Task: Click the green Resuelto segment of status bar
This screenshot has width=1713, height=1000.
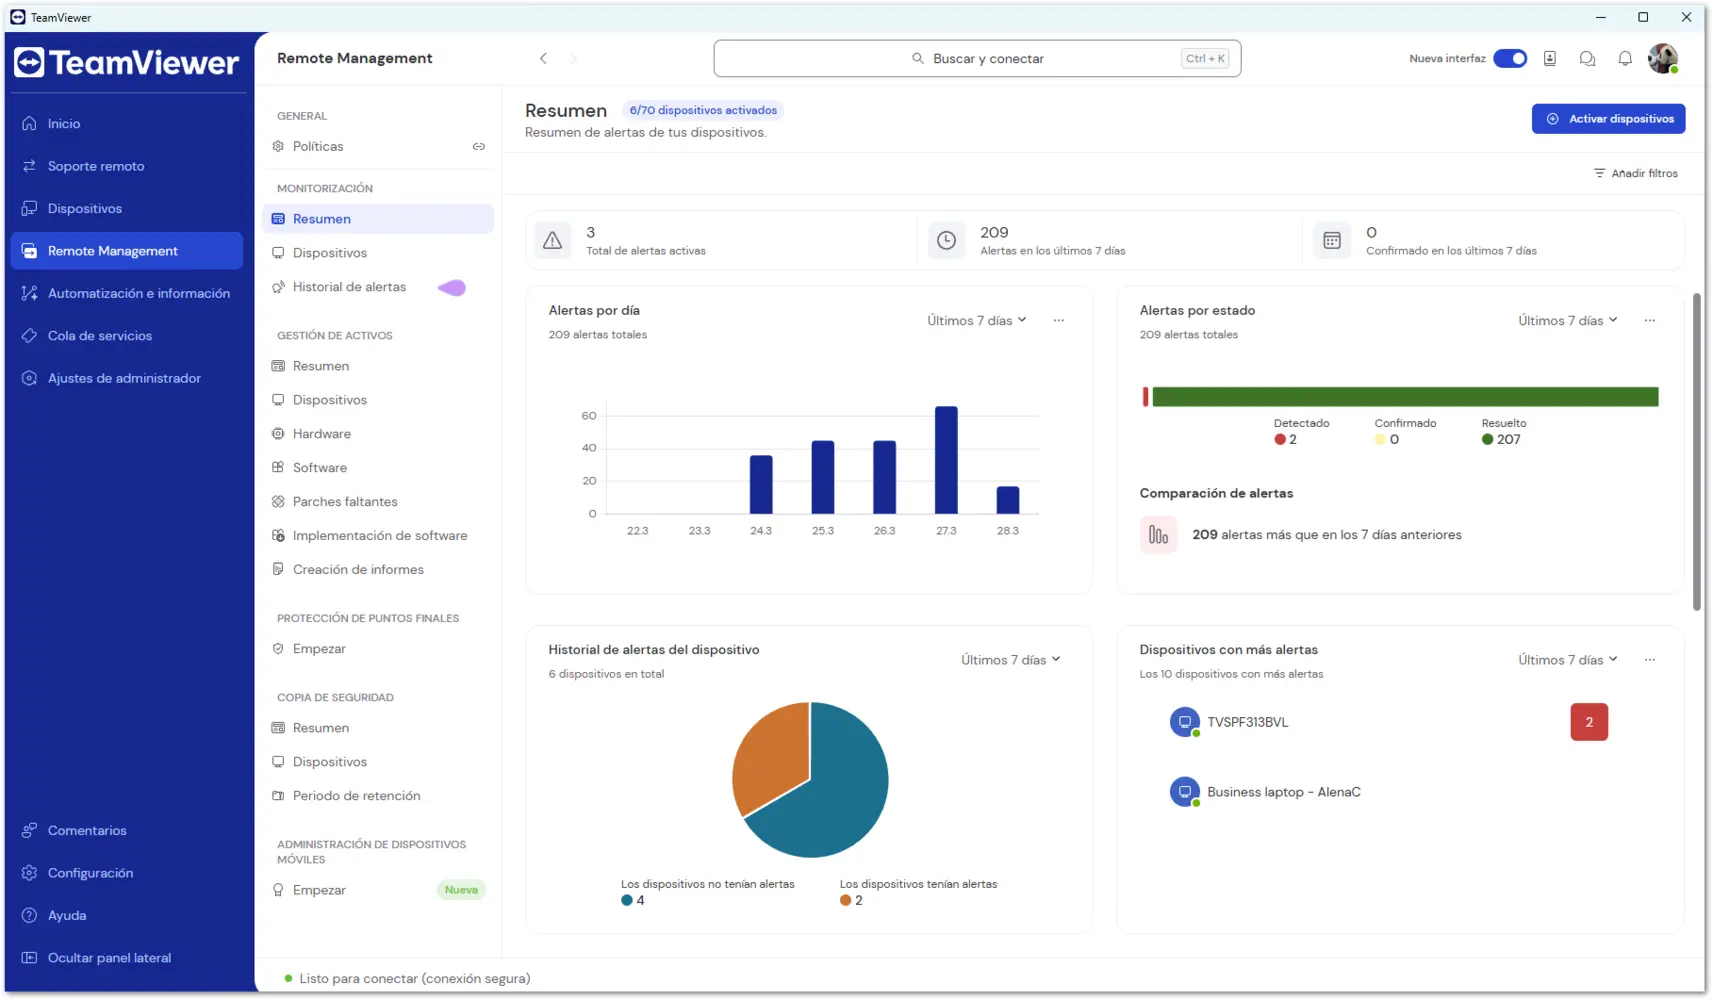Action: click(1405, 397)
